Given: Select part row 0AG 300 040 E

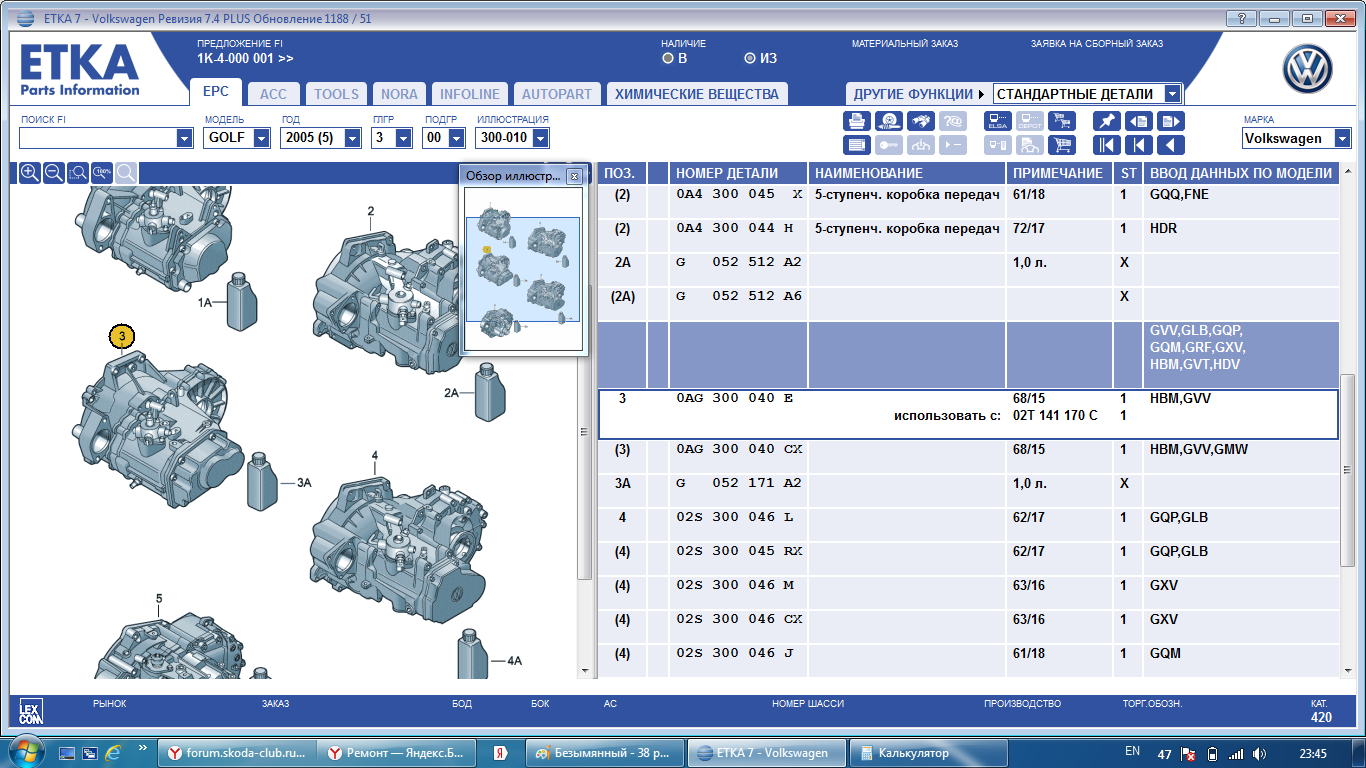Looking at the screenshot, I should [968, 414].
